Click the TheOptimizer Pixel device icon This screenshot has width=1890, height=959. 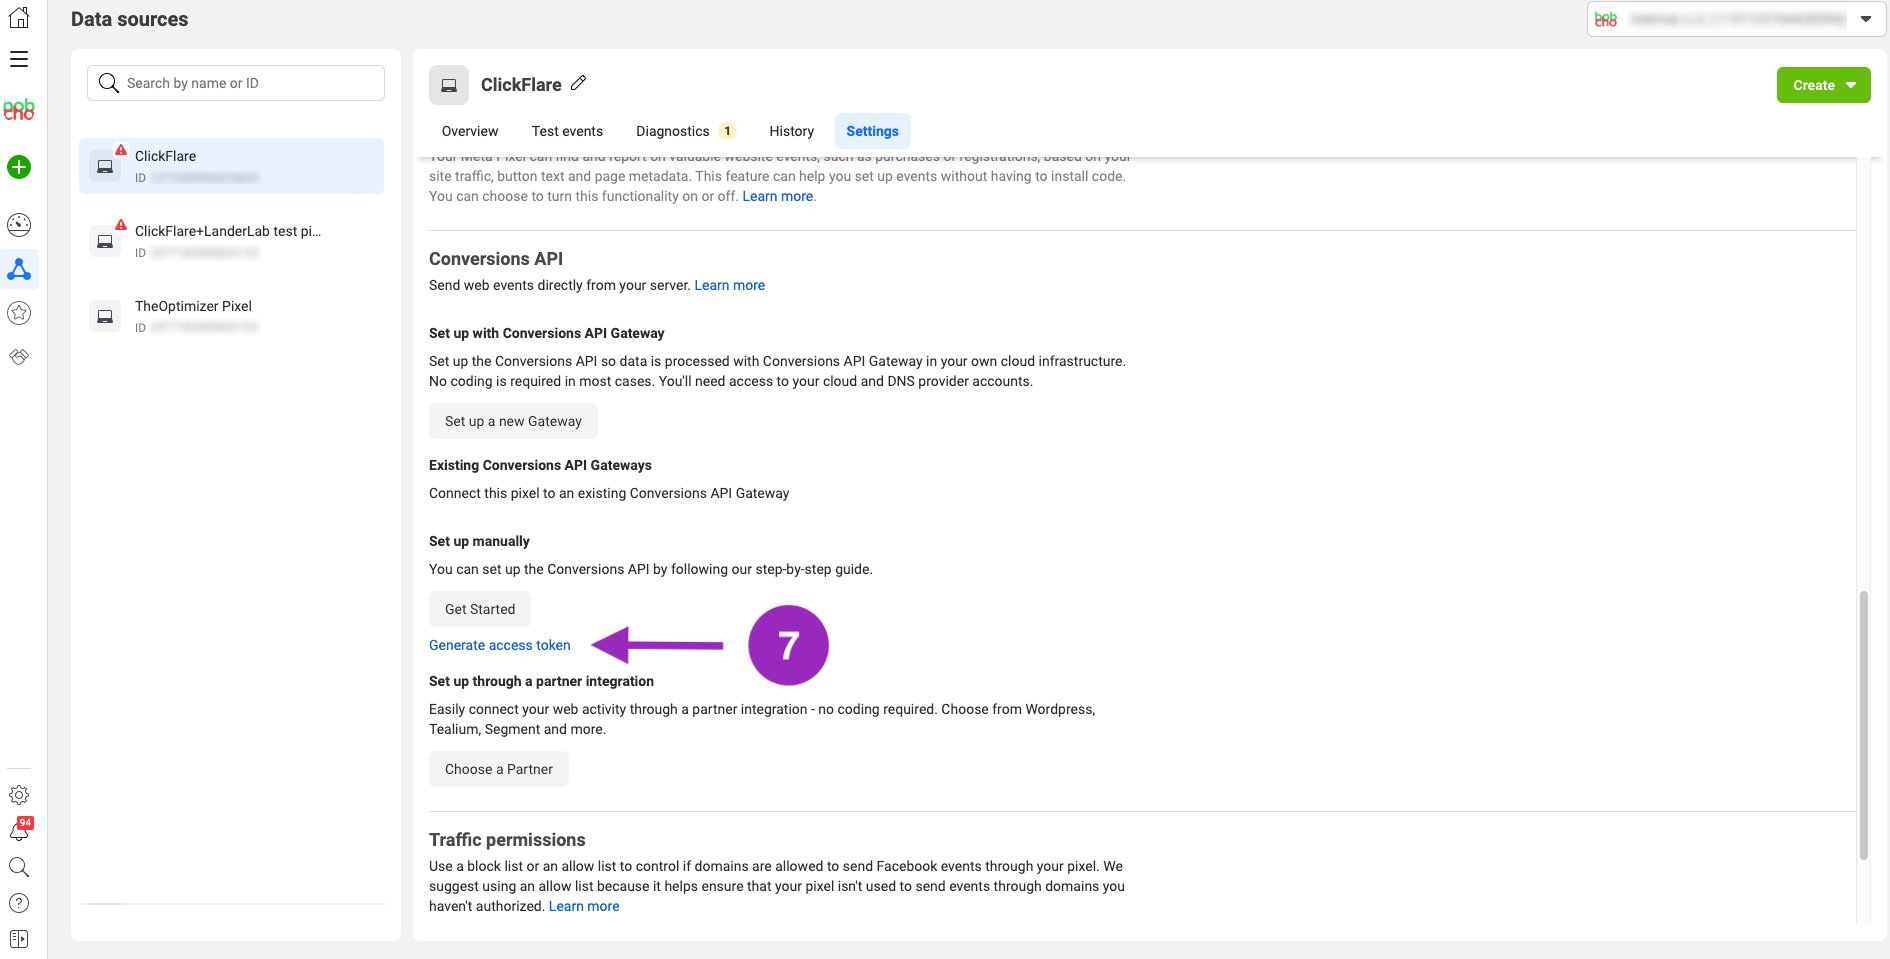pos(105,317)
